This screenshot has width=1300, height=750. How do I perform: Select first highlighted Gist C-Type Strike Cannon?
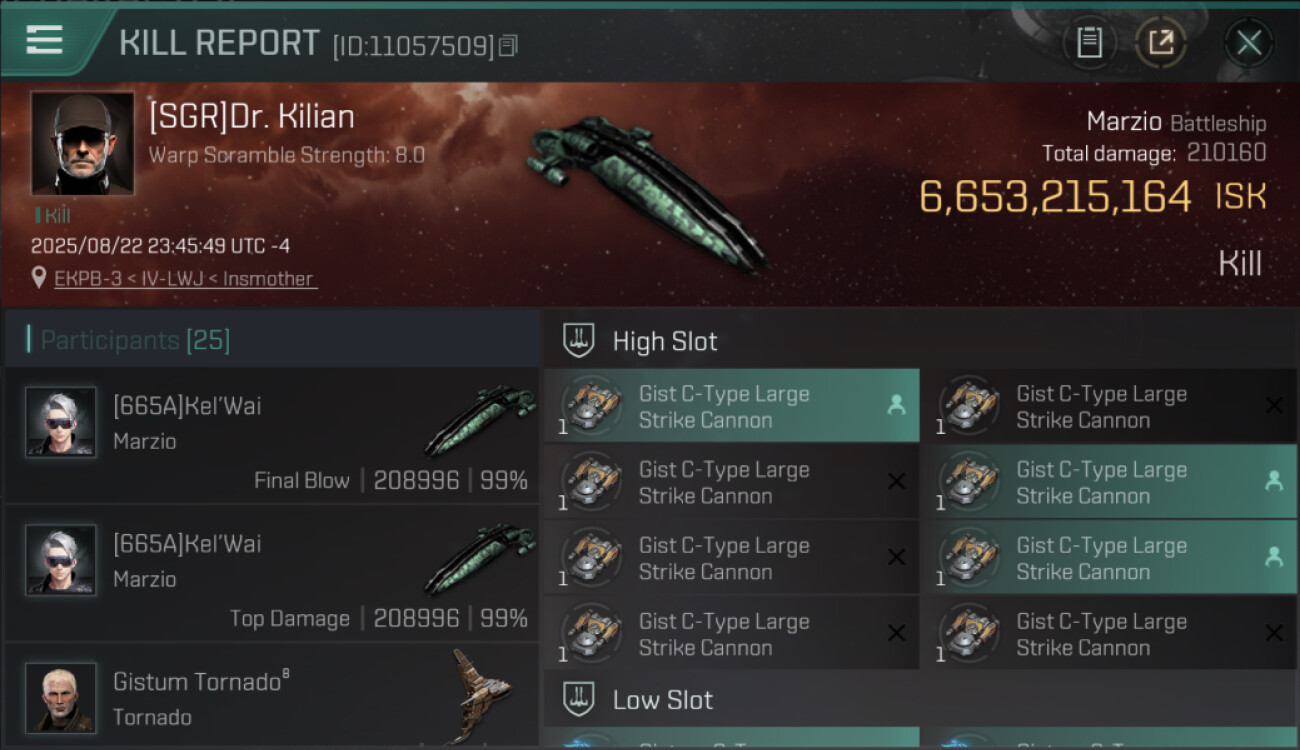pyautogui.click(x=730, y=406)
